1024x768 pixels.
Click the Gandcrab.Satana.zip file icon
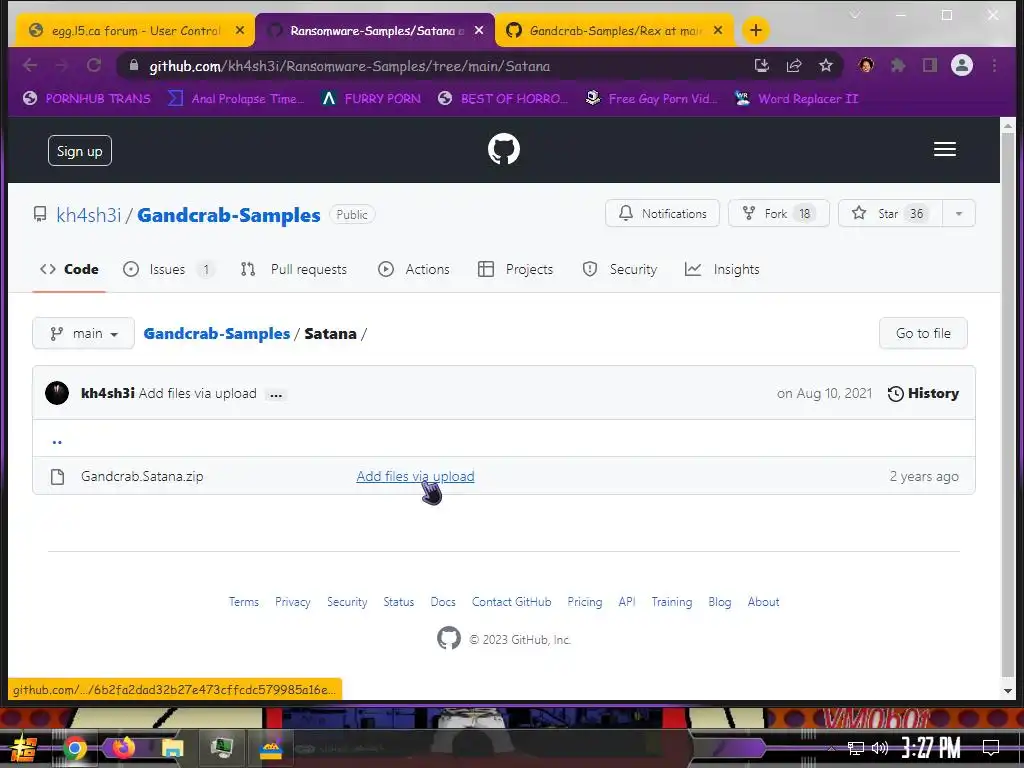click(57, 477)
